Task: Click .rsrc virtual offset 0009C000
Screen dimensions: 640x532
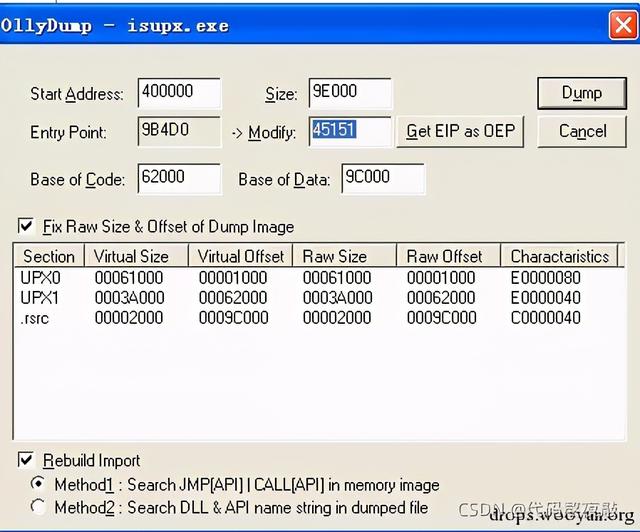Action: tap(233, 318)
